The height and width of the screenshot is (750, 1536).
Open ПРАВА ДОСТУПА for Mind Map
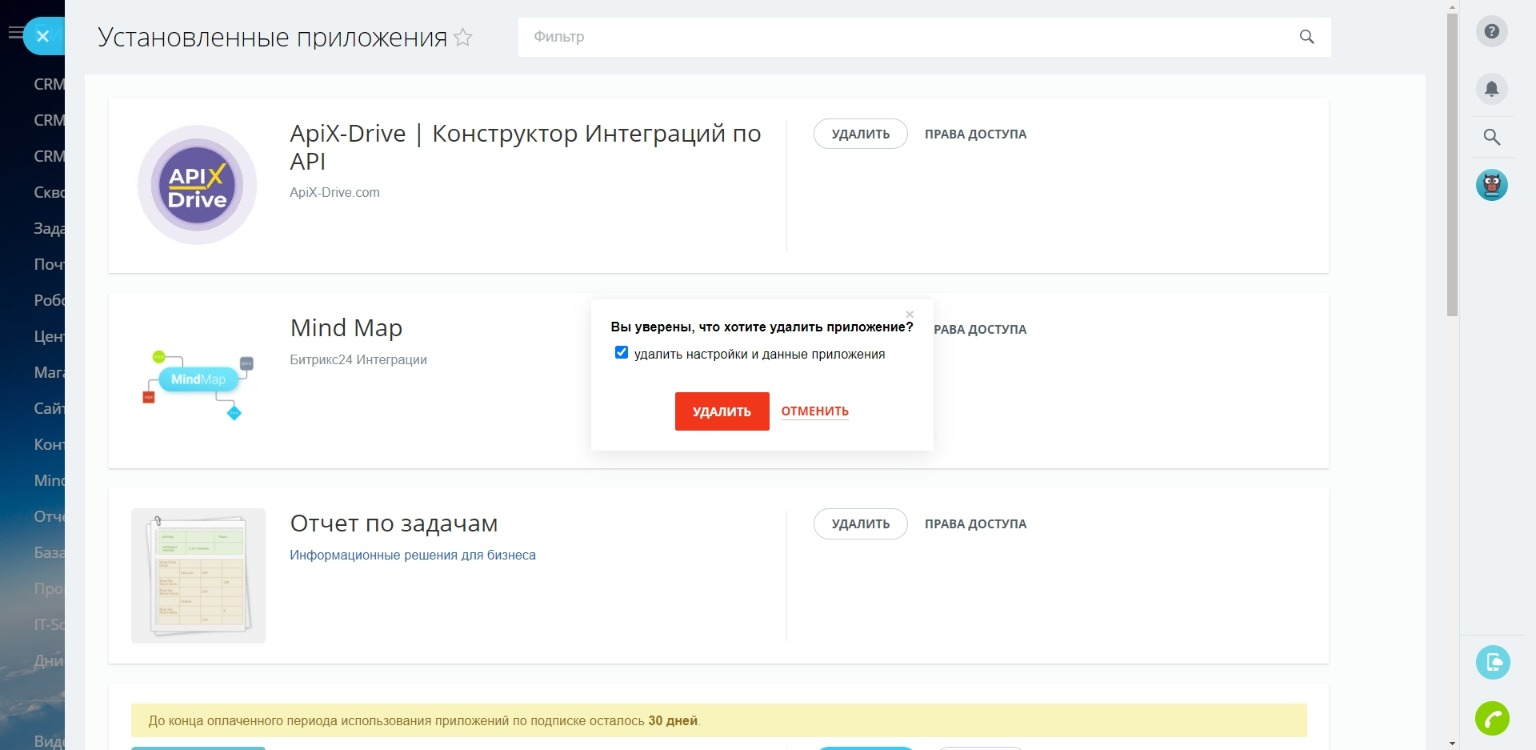980,329
